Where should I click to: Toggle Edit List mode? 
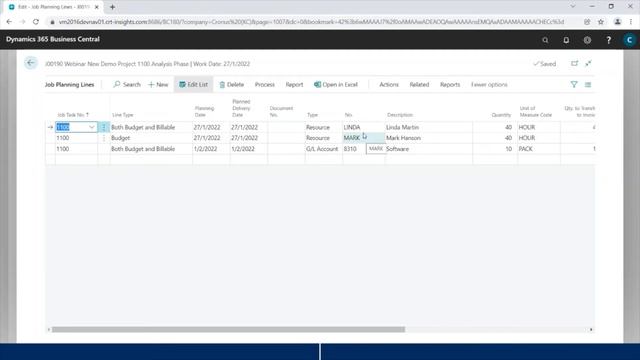click(x=193, y=84)
